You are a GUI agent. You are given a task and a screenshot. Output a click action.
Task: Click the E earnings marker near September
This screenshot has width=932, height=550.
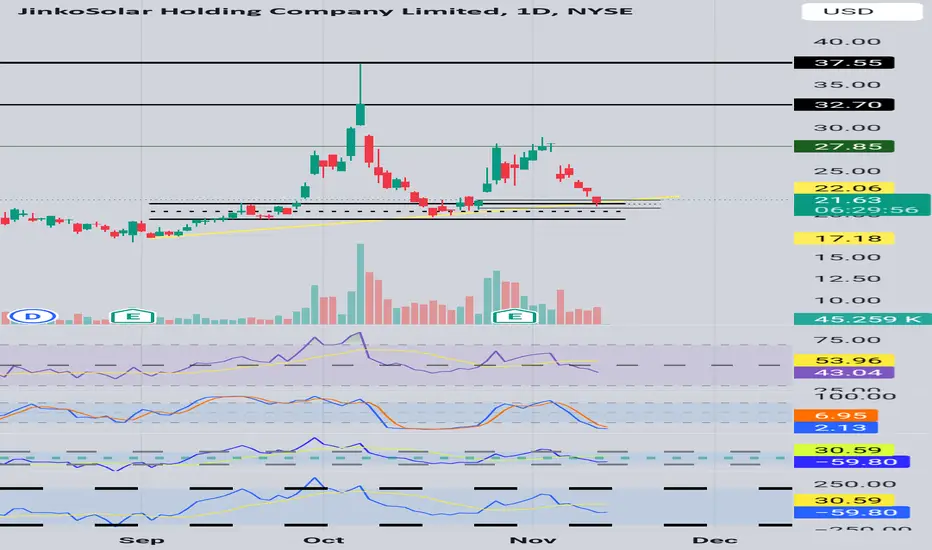[133, 316]
